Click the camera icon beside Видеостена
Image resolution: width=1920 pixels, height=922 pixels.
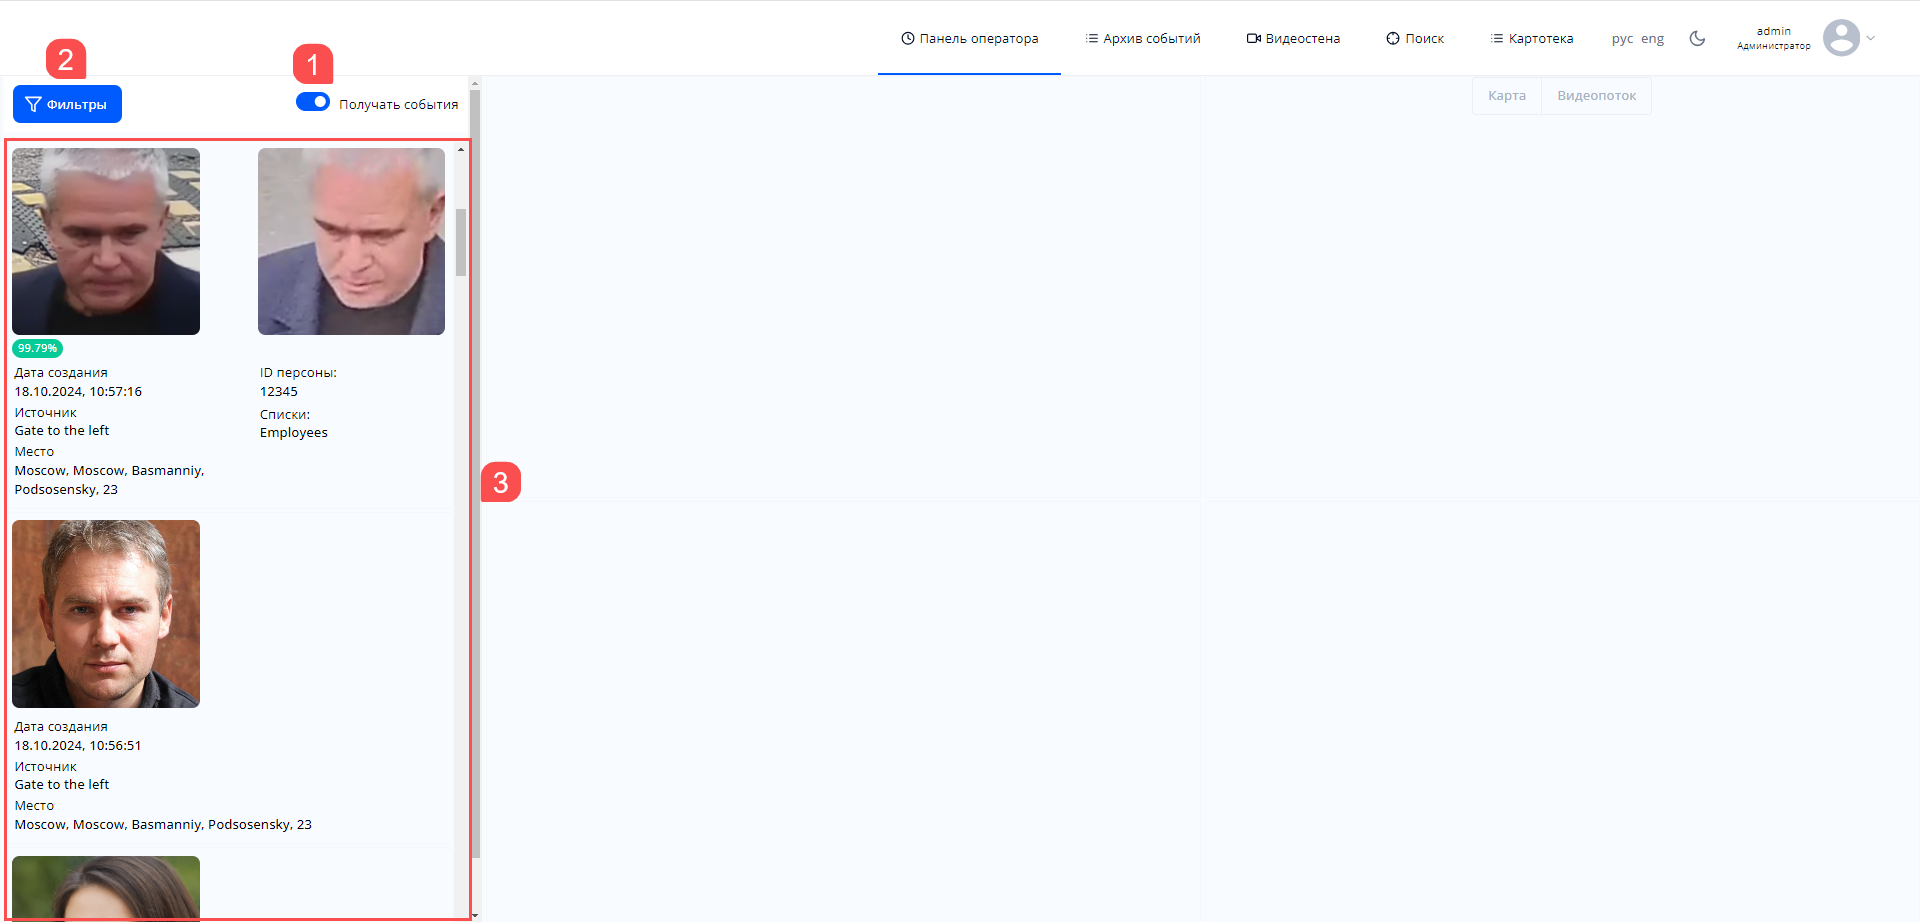coord(1253,39)
